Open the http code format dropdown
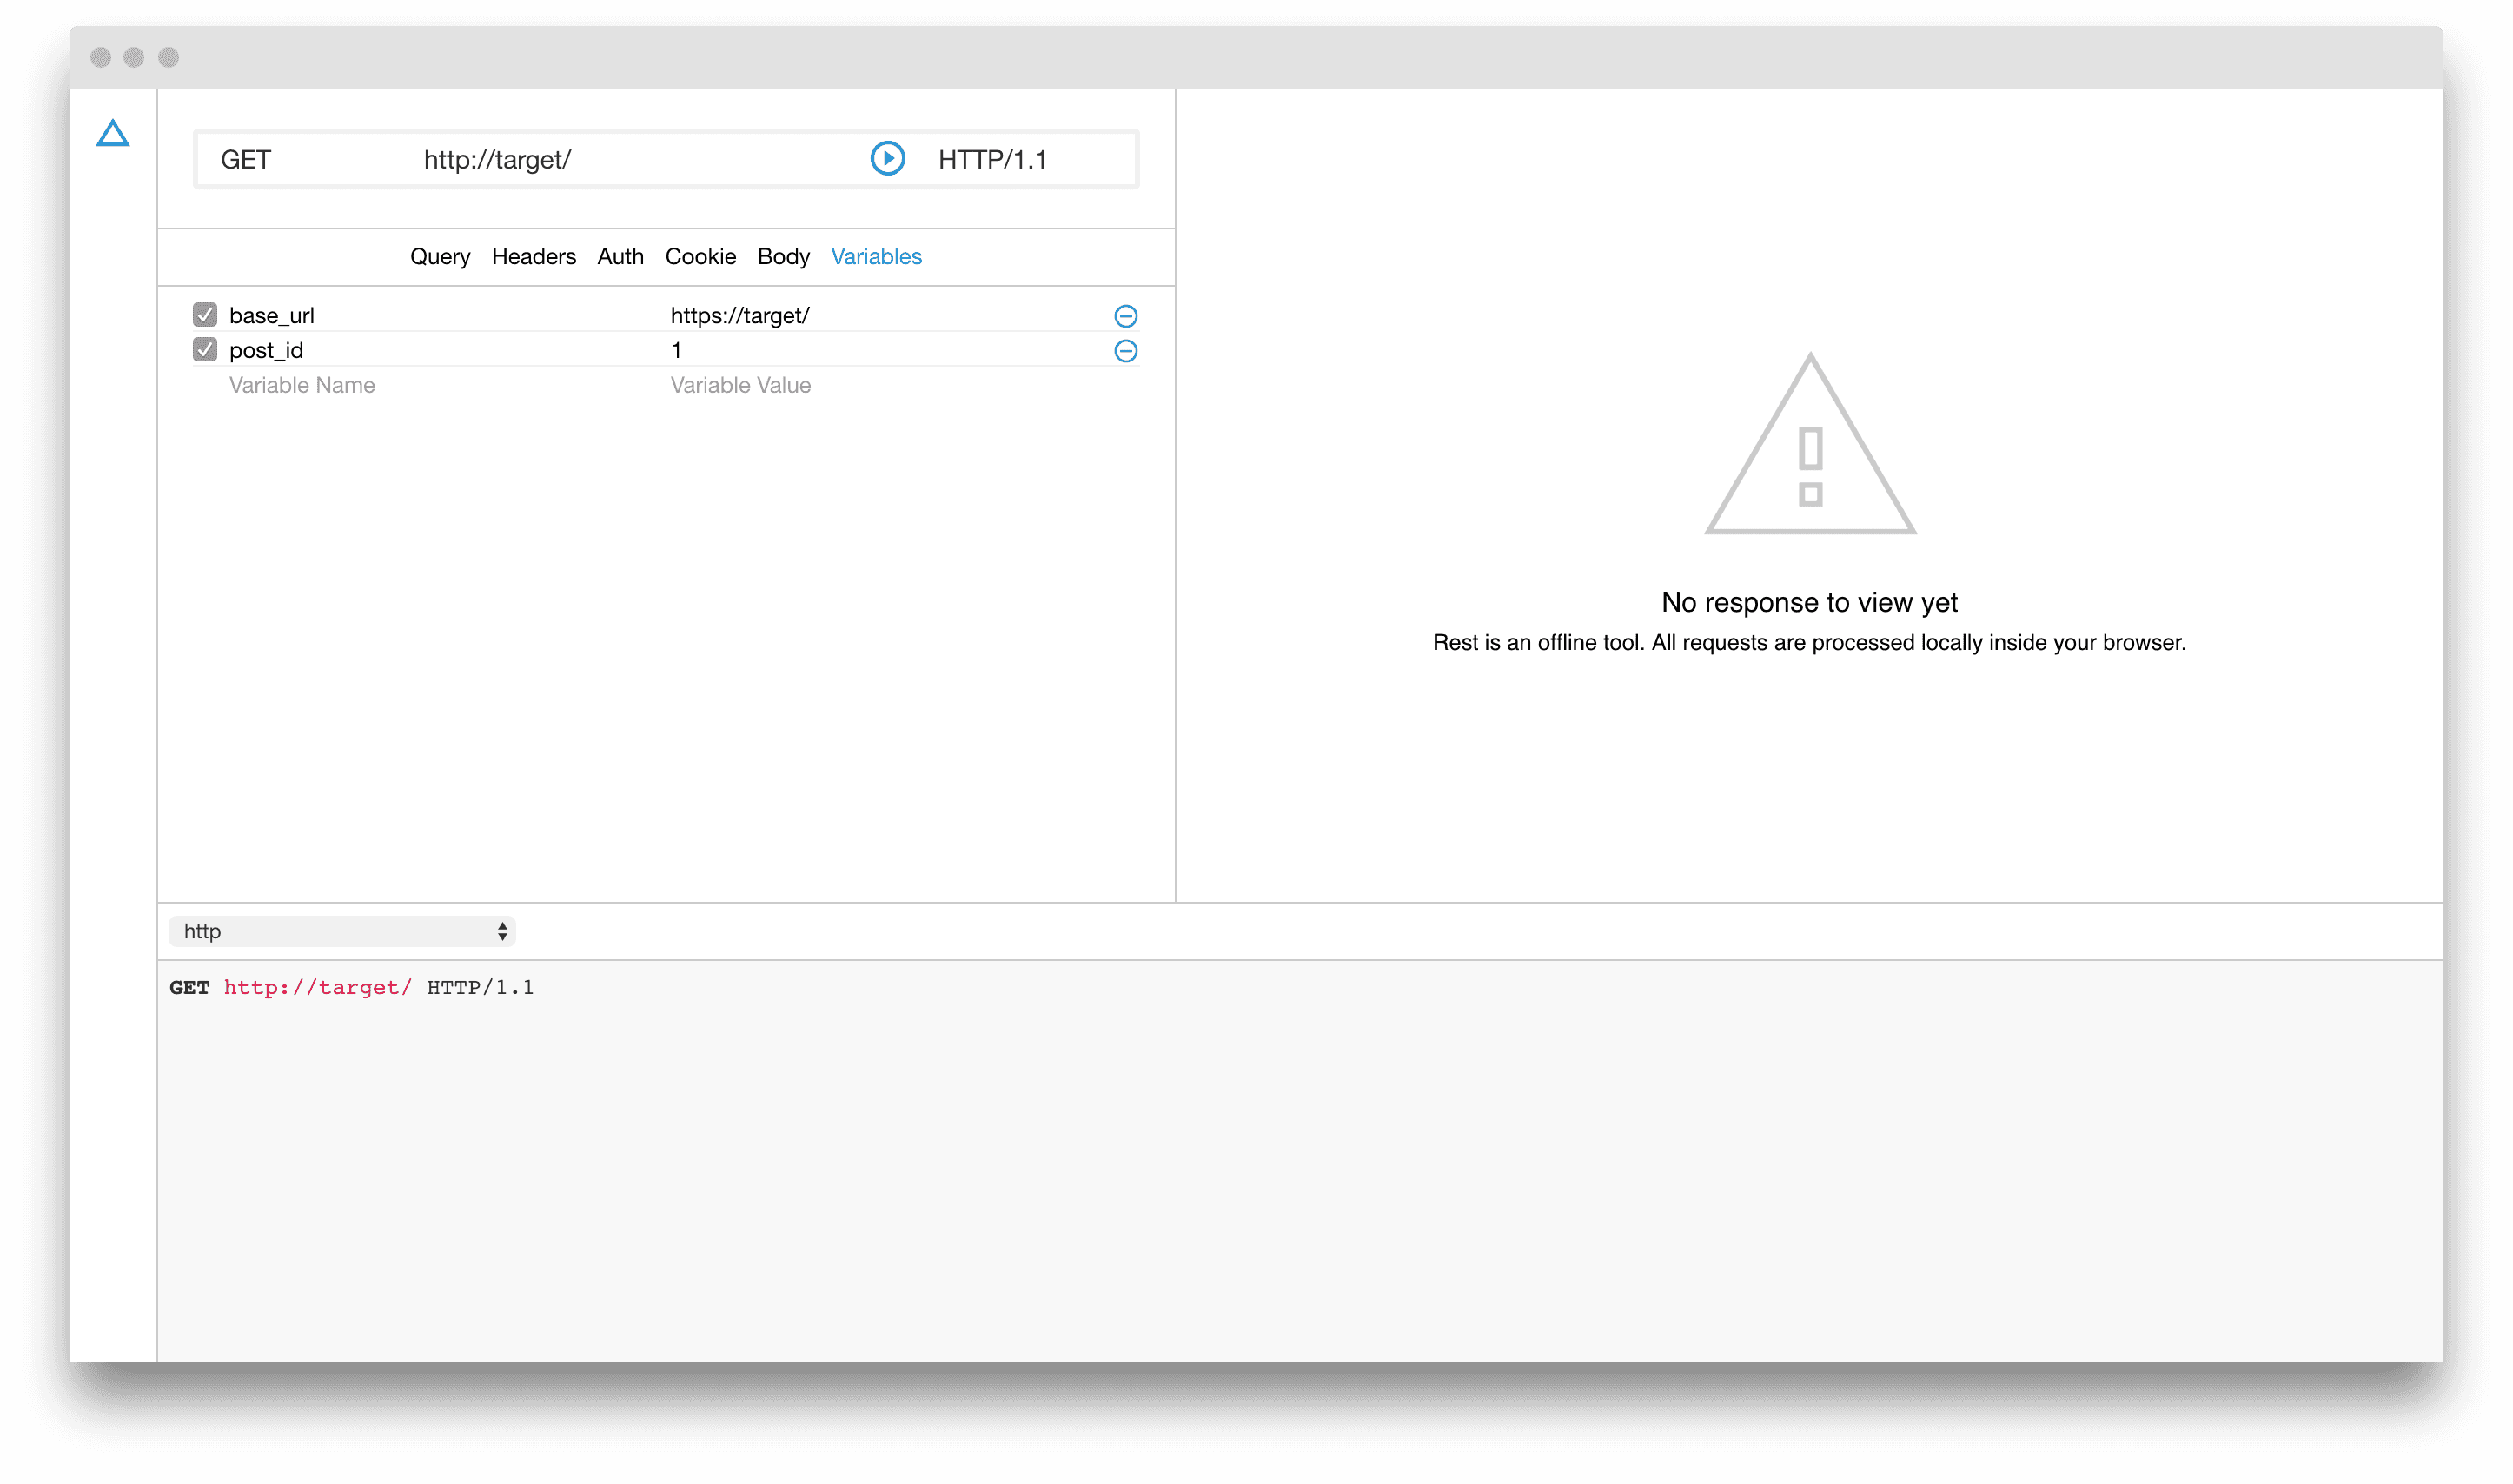Screen dimensions: 2513x1484 342,932
